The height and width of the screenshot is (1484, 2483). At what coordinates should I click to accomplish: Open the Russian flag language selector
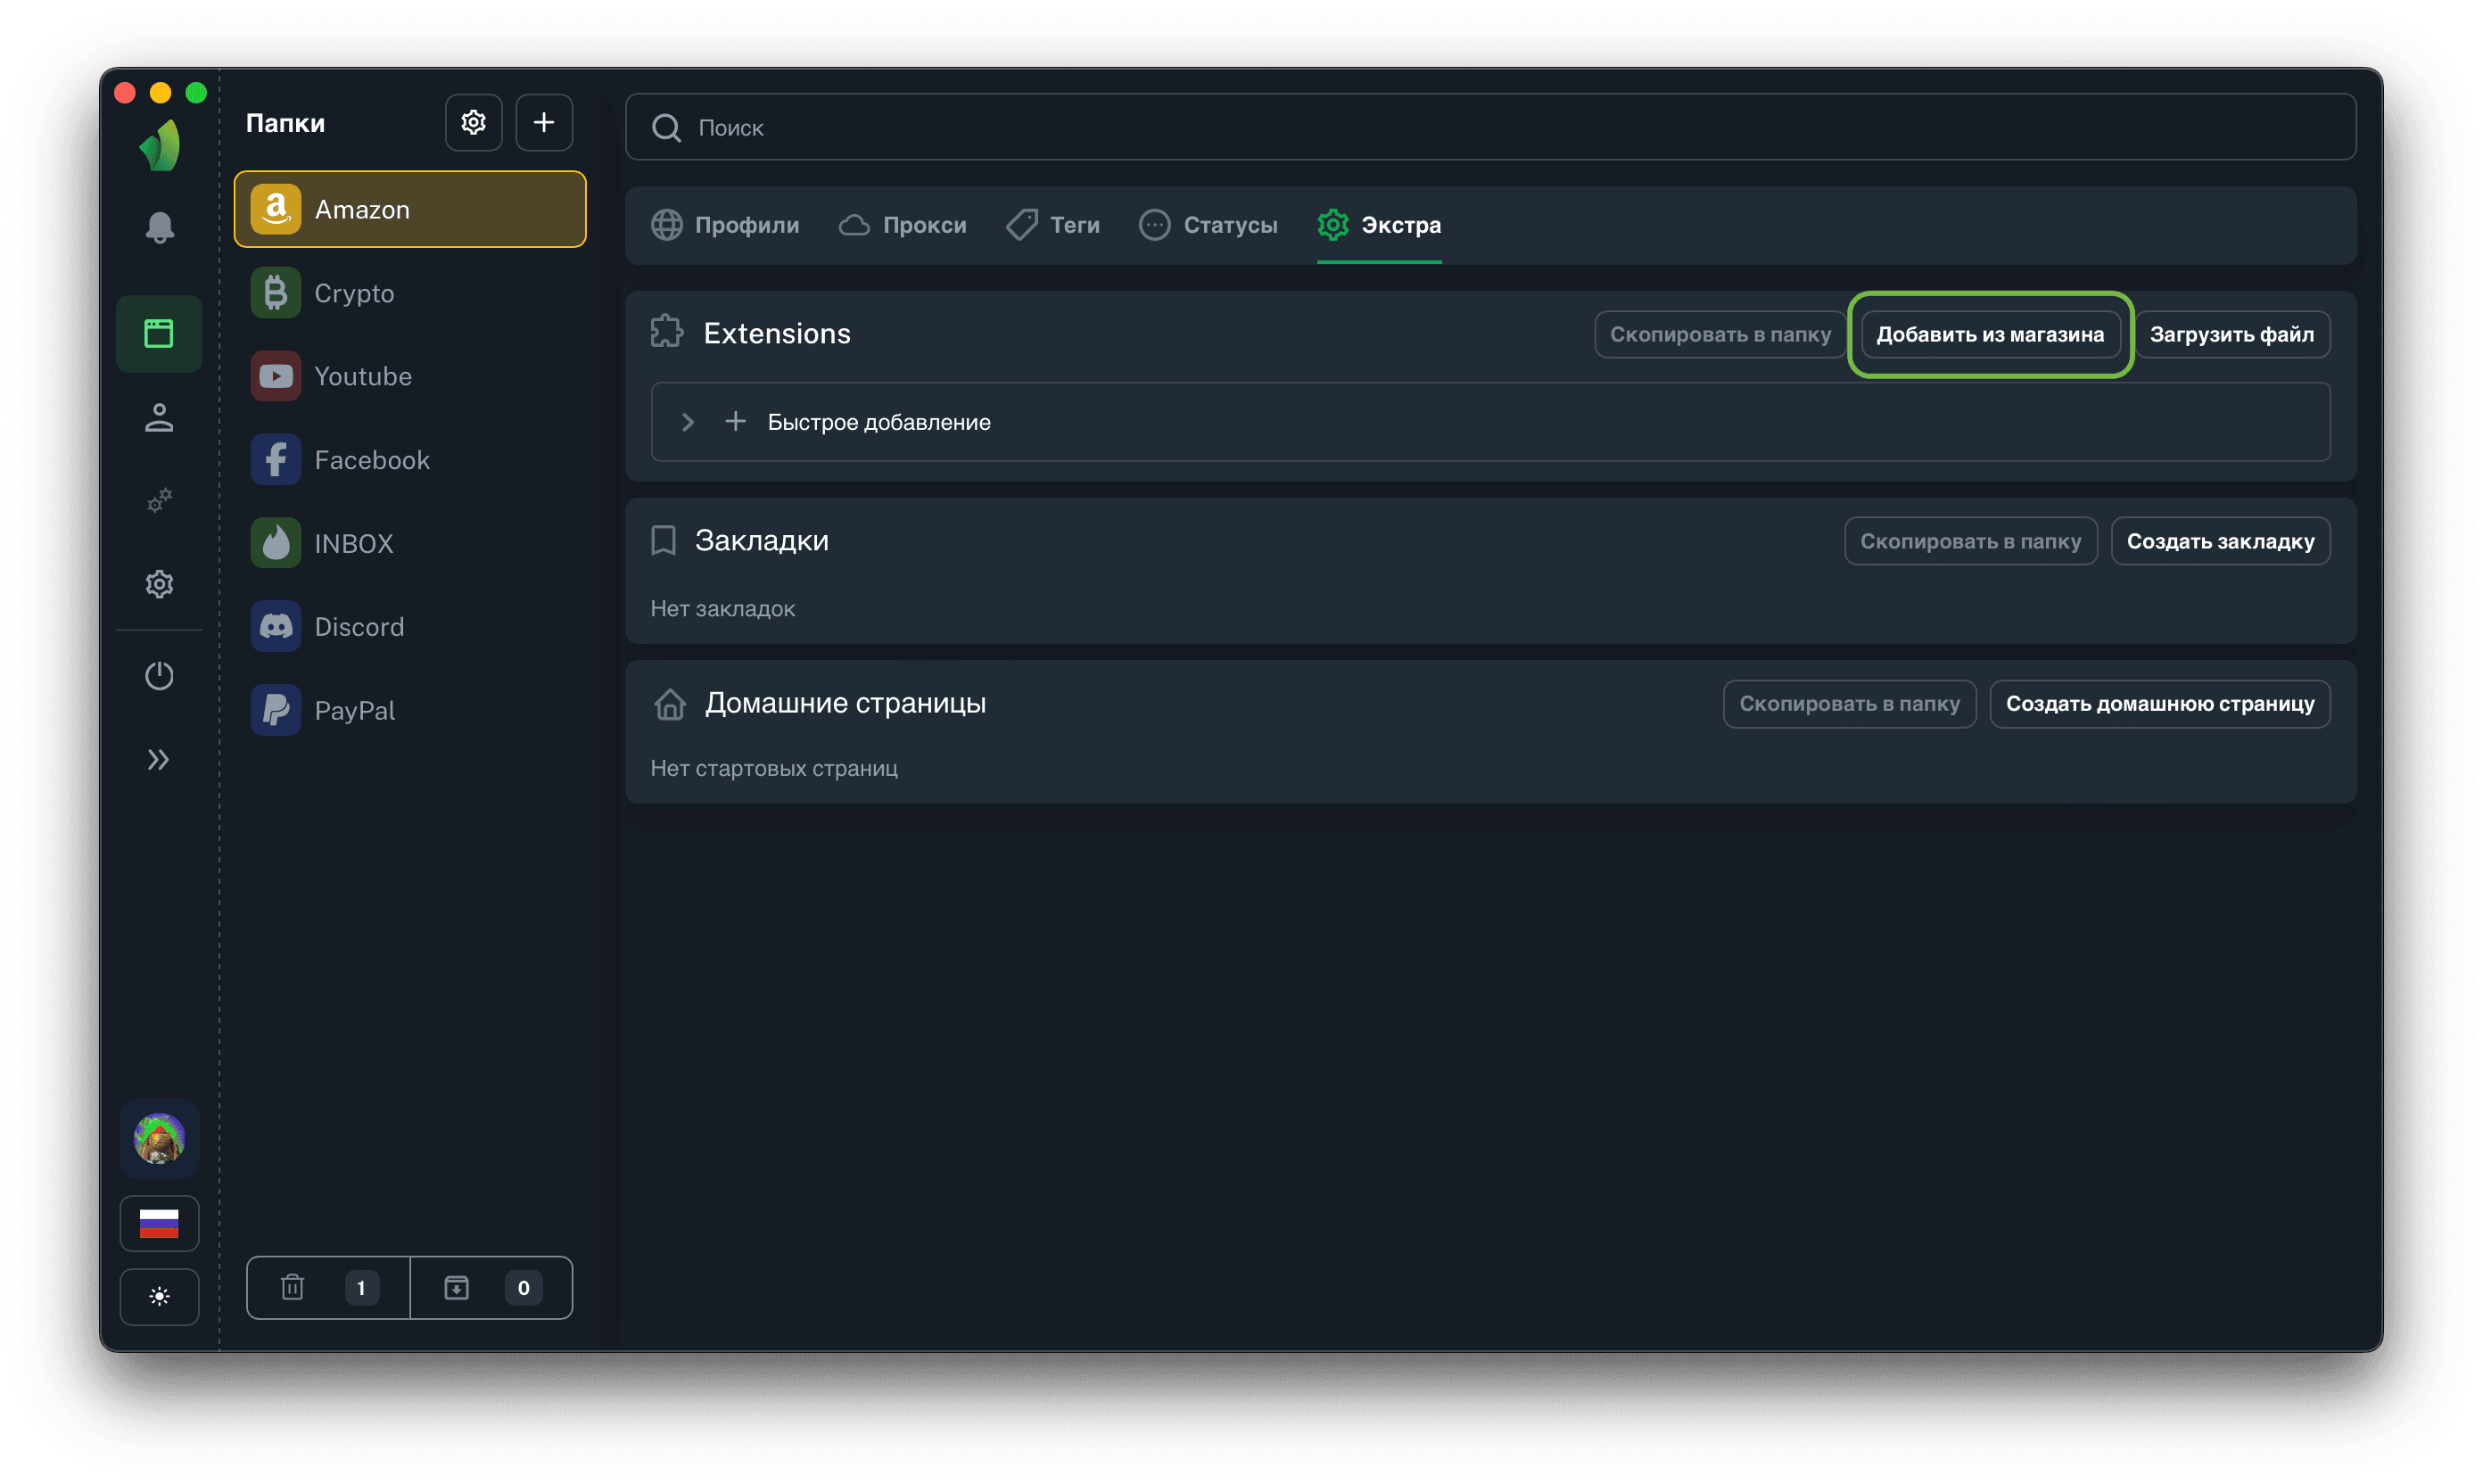click(x=159, y=1223)
